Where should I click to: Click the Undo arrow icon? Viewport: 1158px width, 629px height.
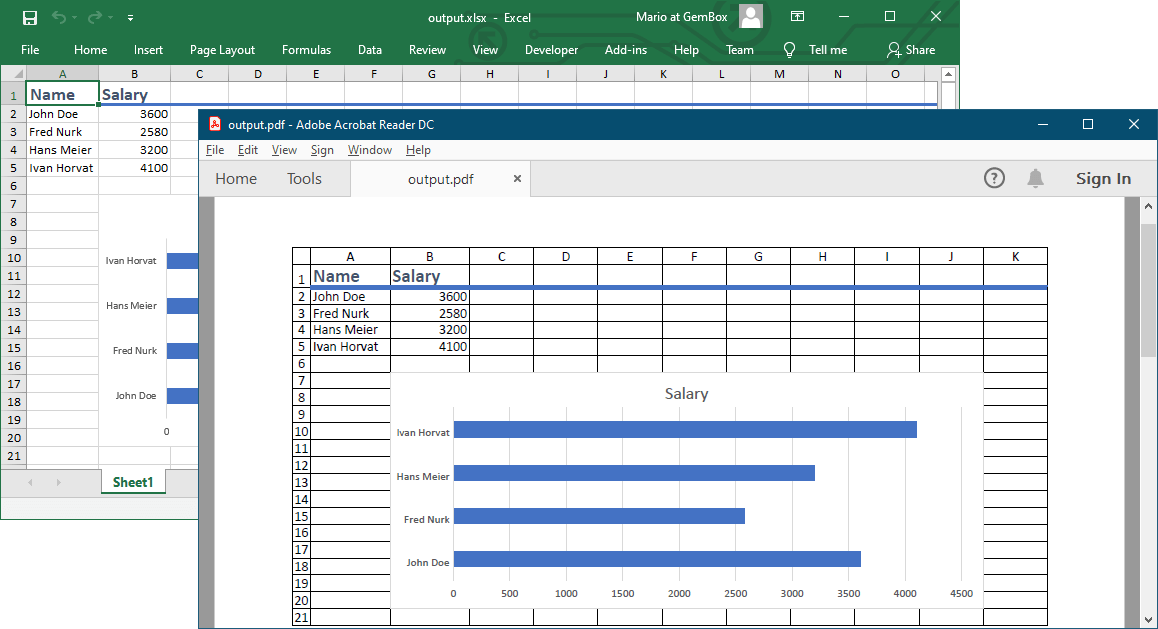[59, 17]
